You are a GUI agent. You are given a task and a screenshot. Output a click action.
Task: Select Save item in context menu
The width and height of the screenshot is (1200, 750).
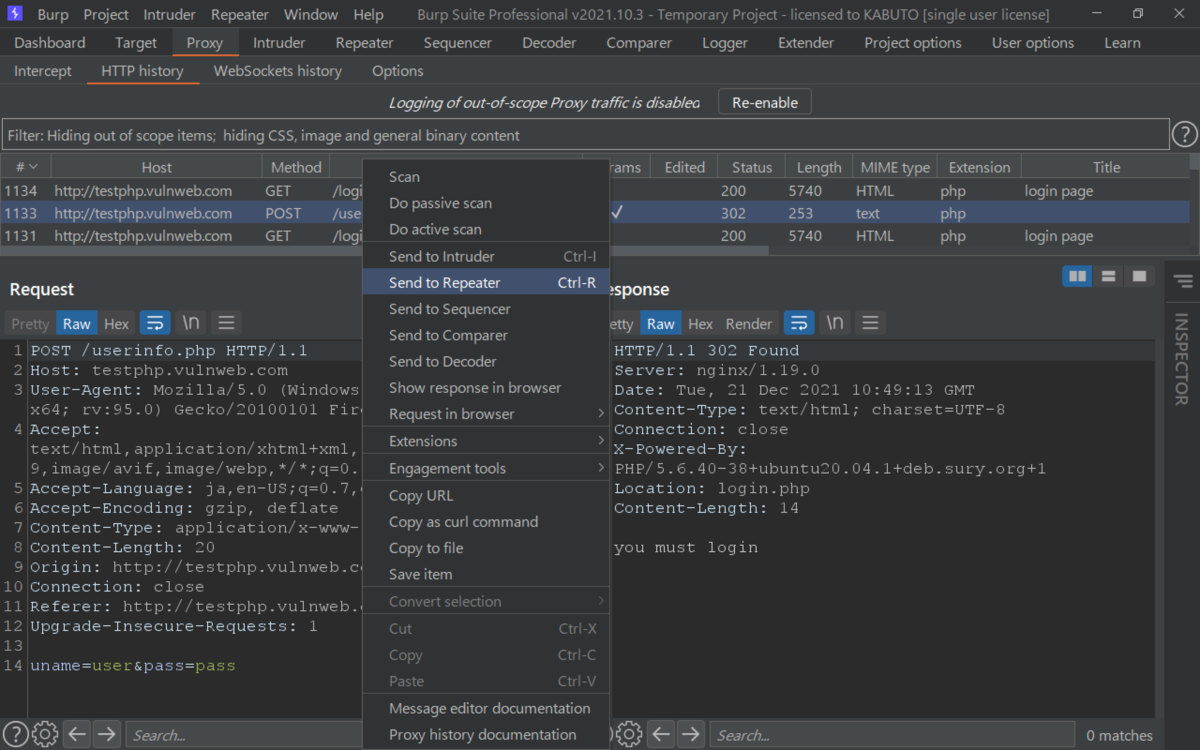click(486, 574)
